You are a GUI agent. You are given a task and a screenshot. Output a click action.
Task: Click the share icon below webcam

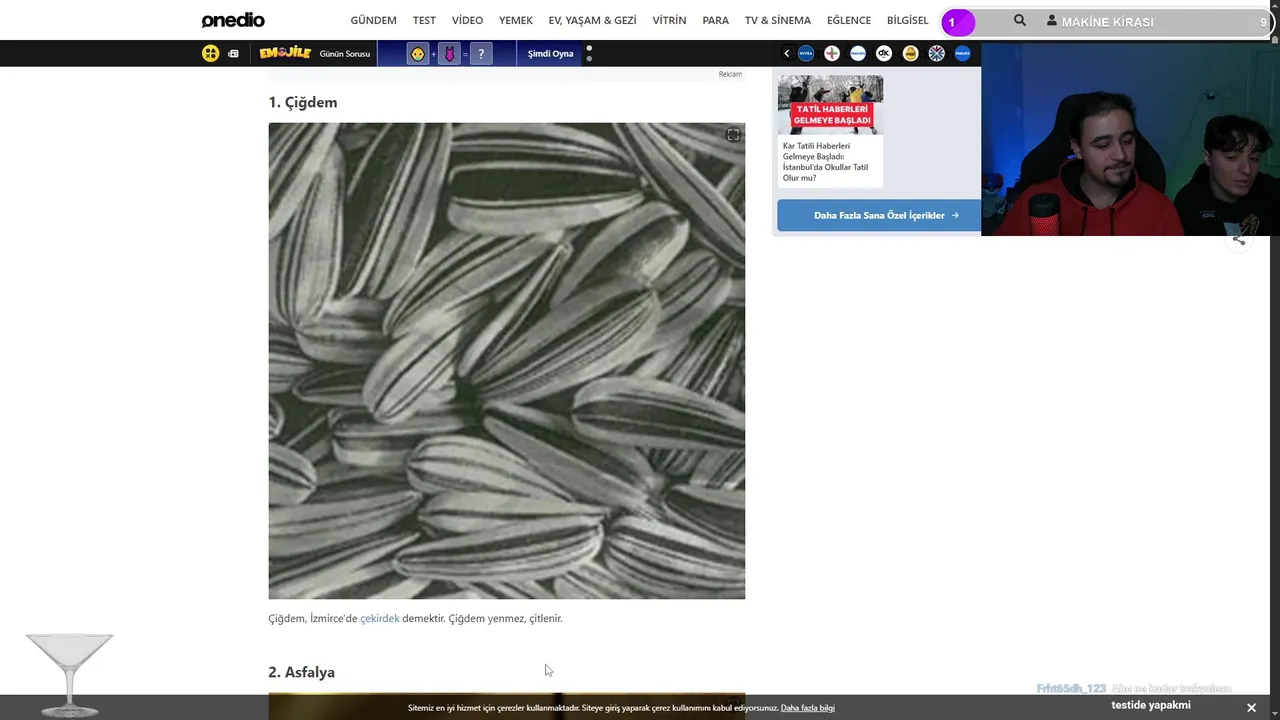pos(1239,239)
